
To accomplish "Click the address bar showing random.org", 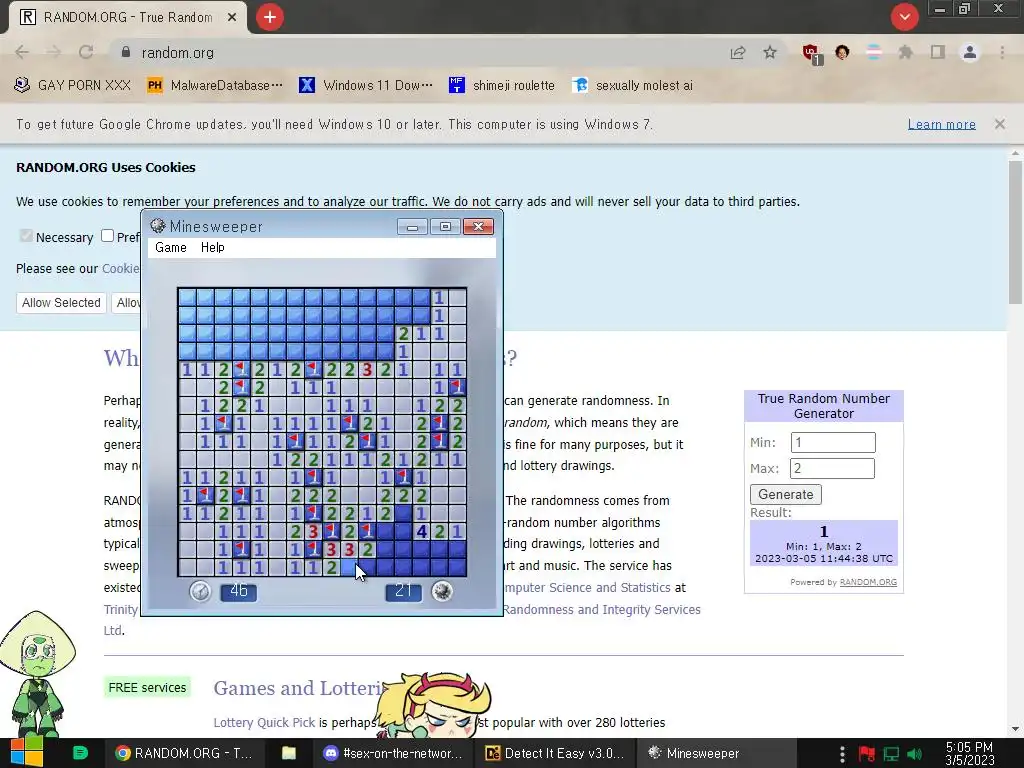I will coord(418,53).
